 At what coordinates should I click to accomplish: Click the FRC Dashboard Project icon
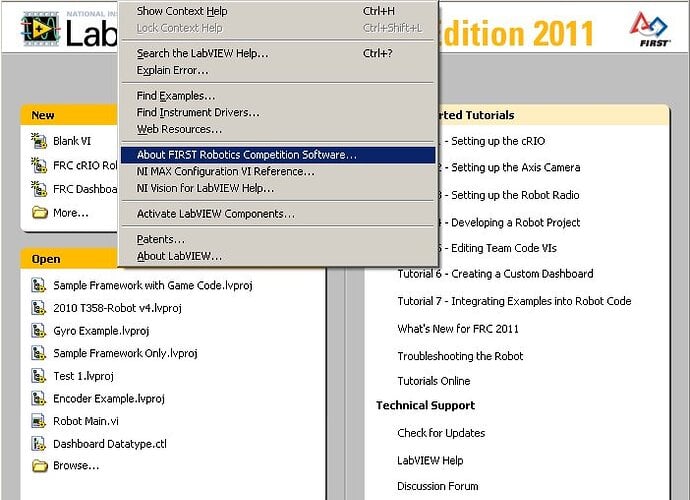(39, 189)
